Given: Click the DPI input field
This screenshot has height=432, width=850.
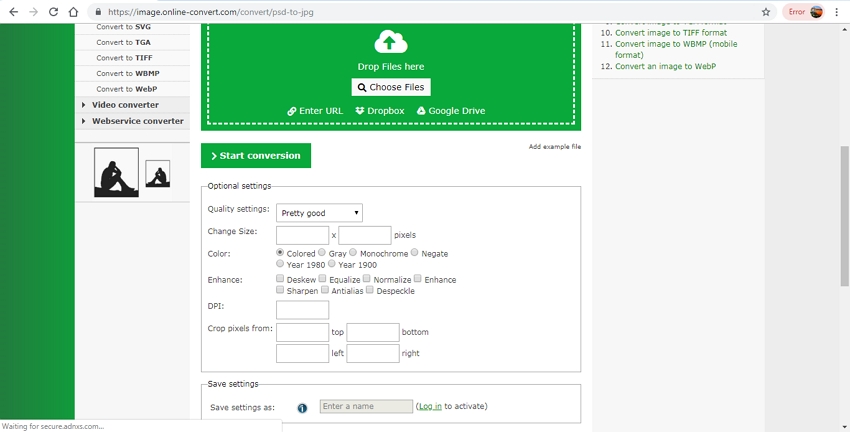Looking at the screenshot, I should click(x=302, y=310).
